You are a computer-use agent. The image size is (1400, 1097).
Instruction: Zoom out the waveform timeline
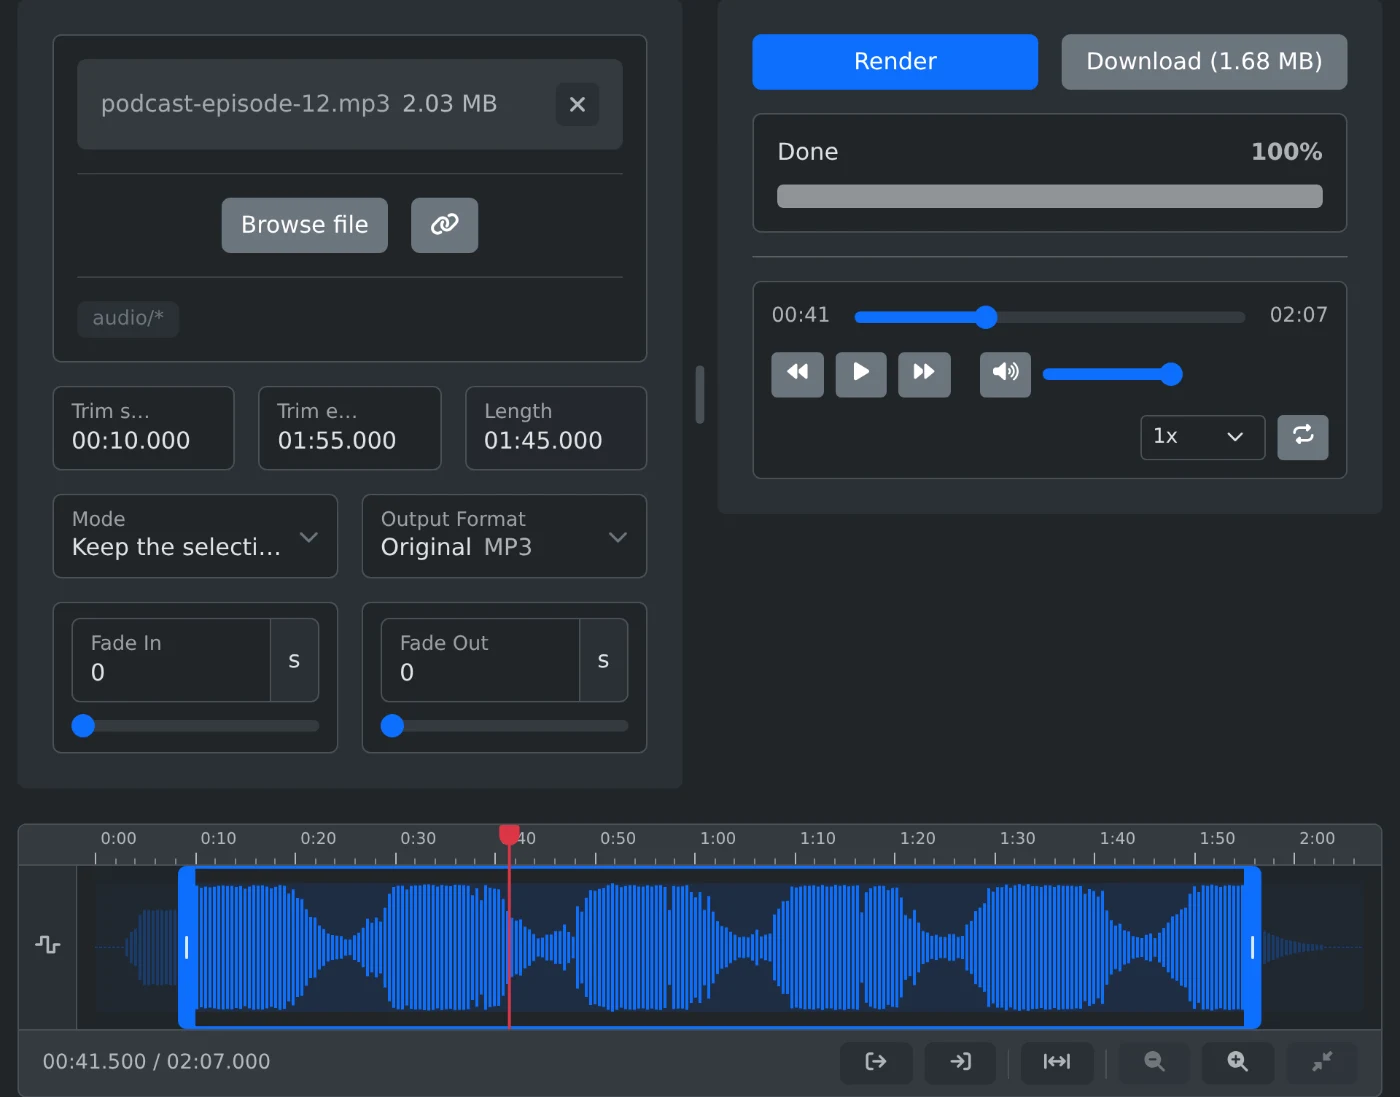(1154, 1062)
